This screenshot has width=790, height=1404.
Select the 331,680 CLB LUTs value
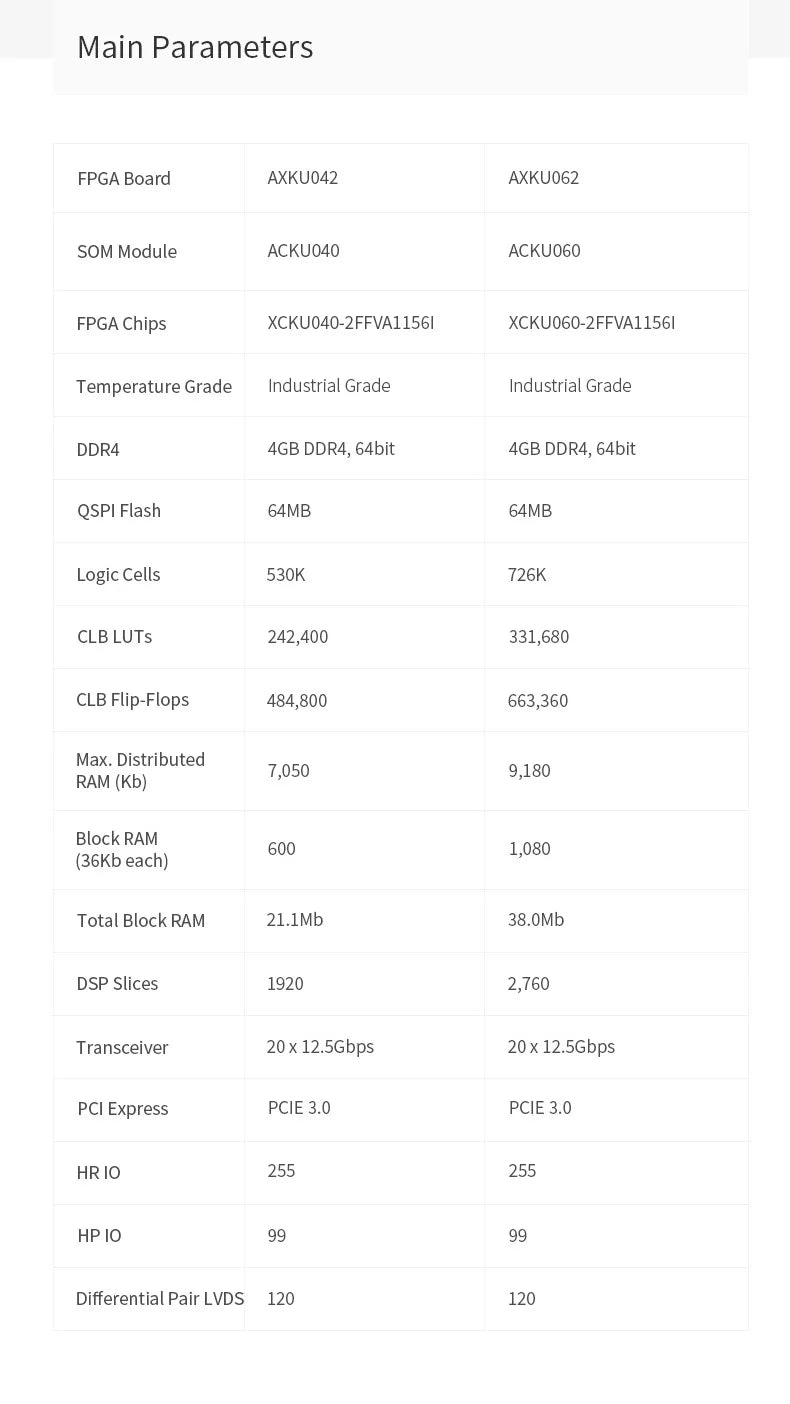pos(539,636)
